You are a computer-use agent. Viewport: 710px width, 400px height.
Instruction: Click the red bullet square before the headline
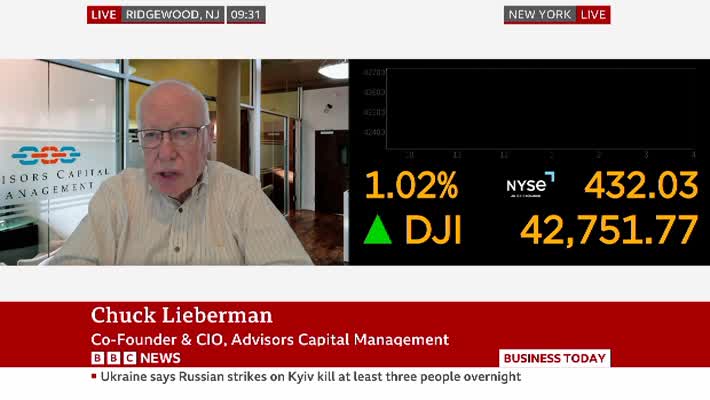tap(94, 376)
